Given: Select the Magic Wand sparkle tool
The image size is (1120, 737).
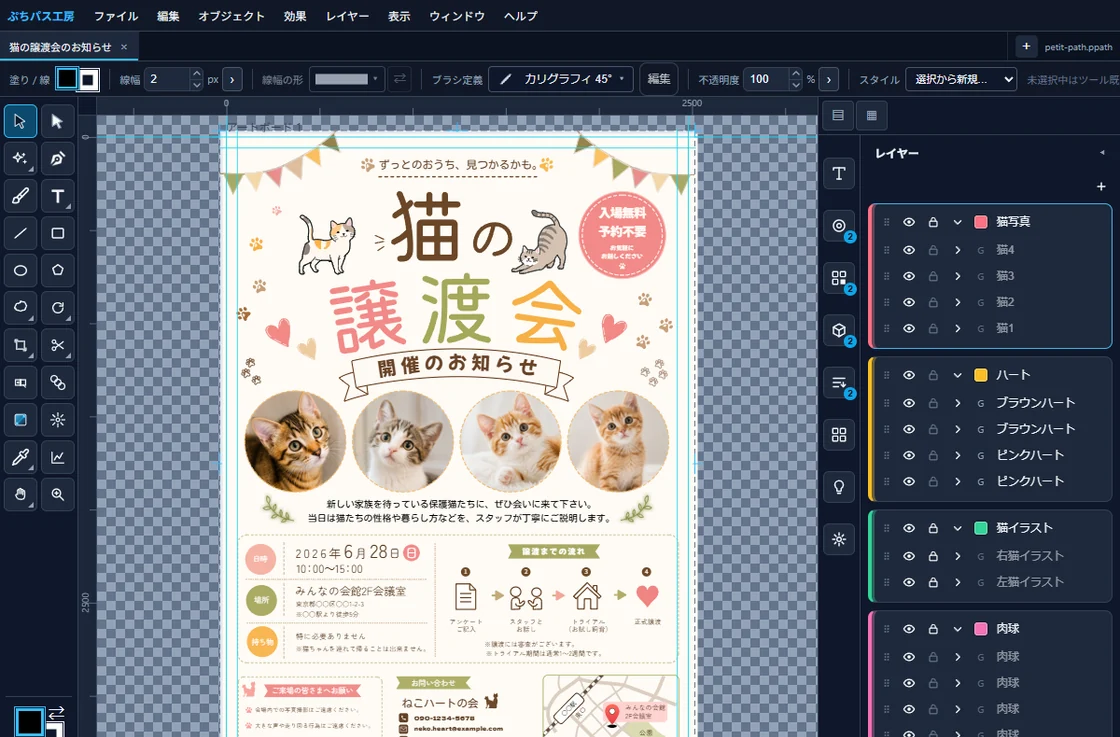Looking at the screenshot, I should 20,159.
